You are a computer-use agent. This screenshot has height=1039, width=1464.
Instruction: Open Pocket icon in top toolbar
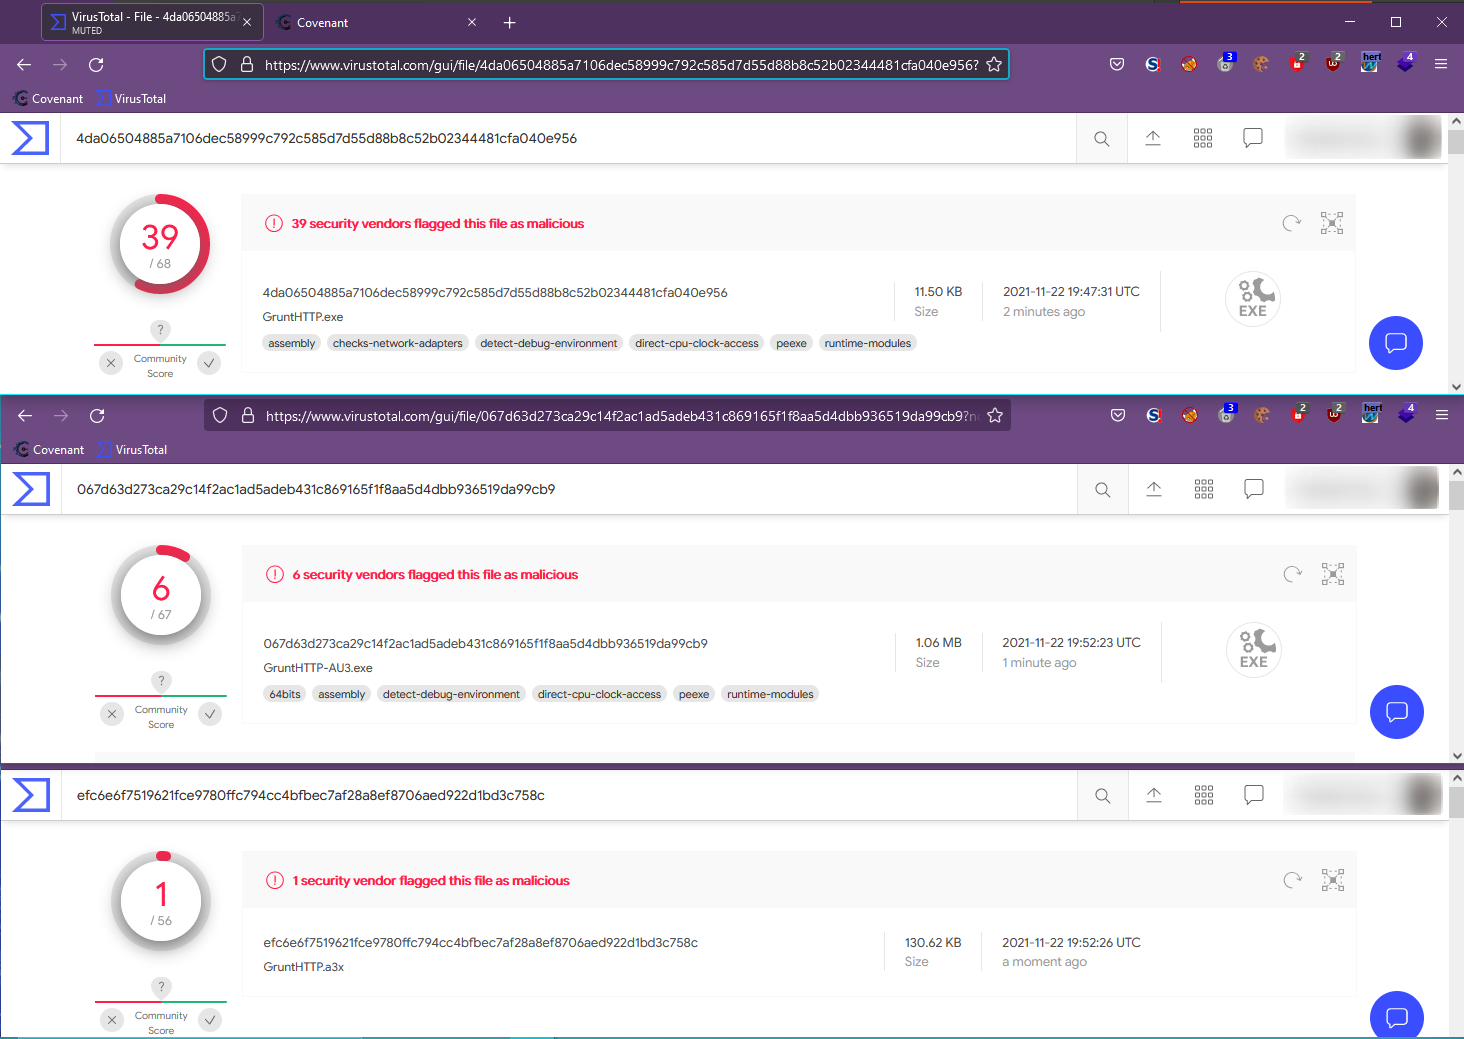(x=1117, y=64)
